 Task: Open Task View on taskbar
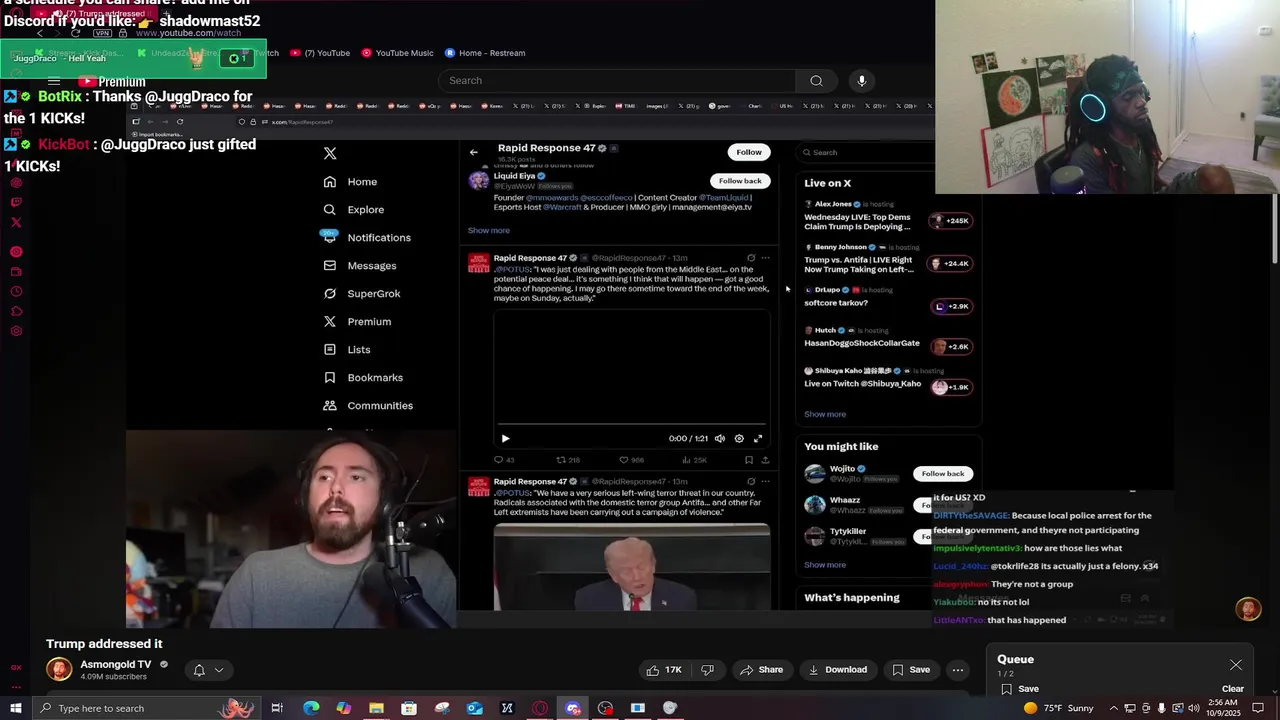click(x=277, y=708)
